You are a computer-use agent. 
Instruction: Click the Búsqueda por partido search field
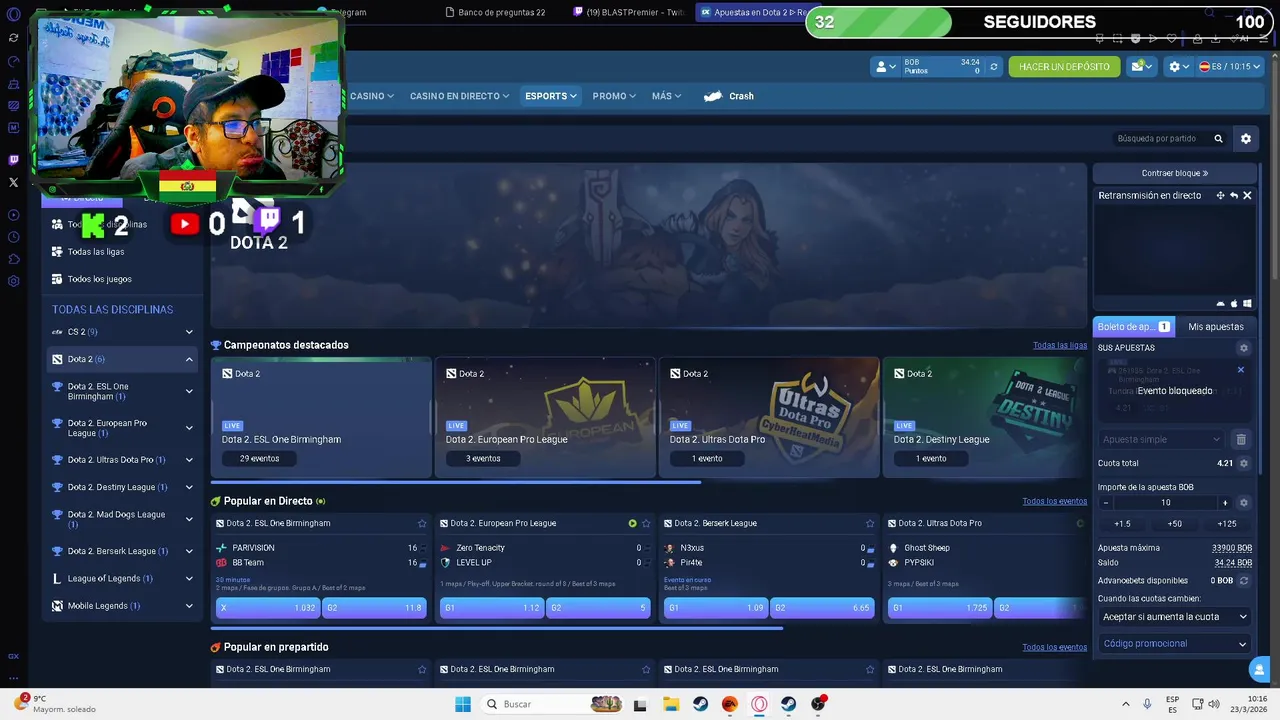[x=1160, y=139]
